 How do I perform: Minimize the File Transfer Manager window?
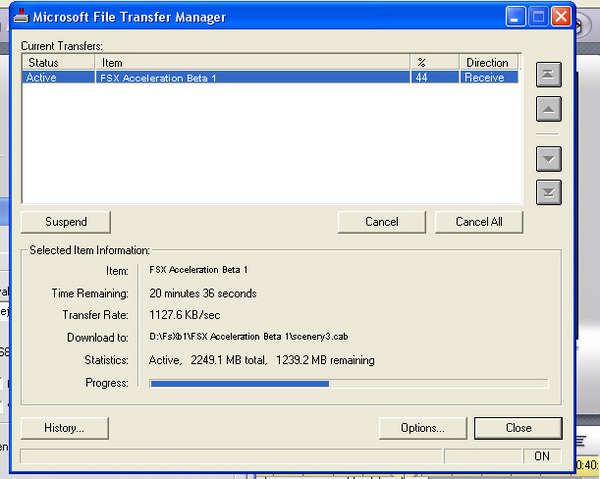point(515,17)
